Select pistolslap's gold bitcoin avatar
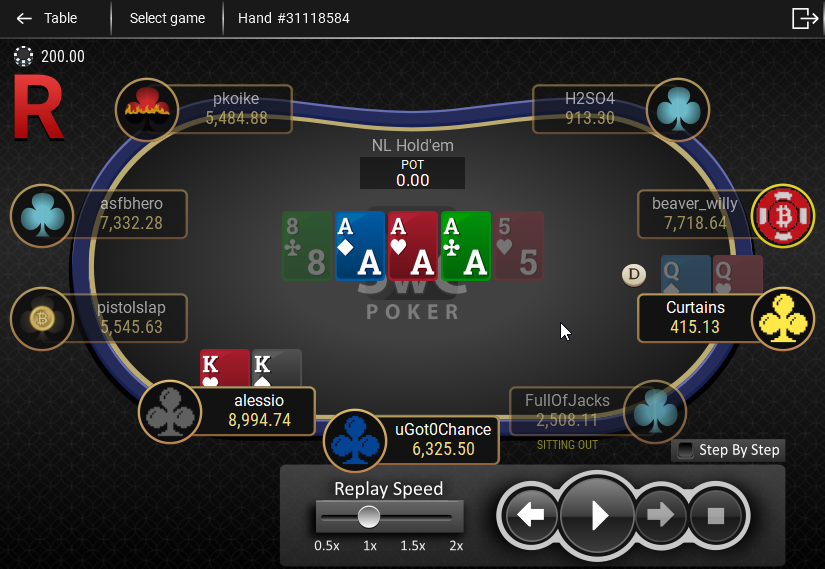This screenshot has width=825, height=569. 42,318
